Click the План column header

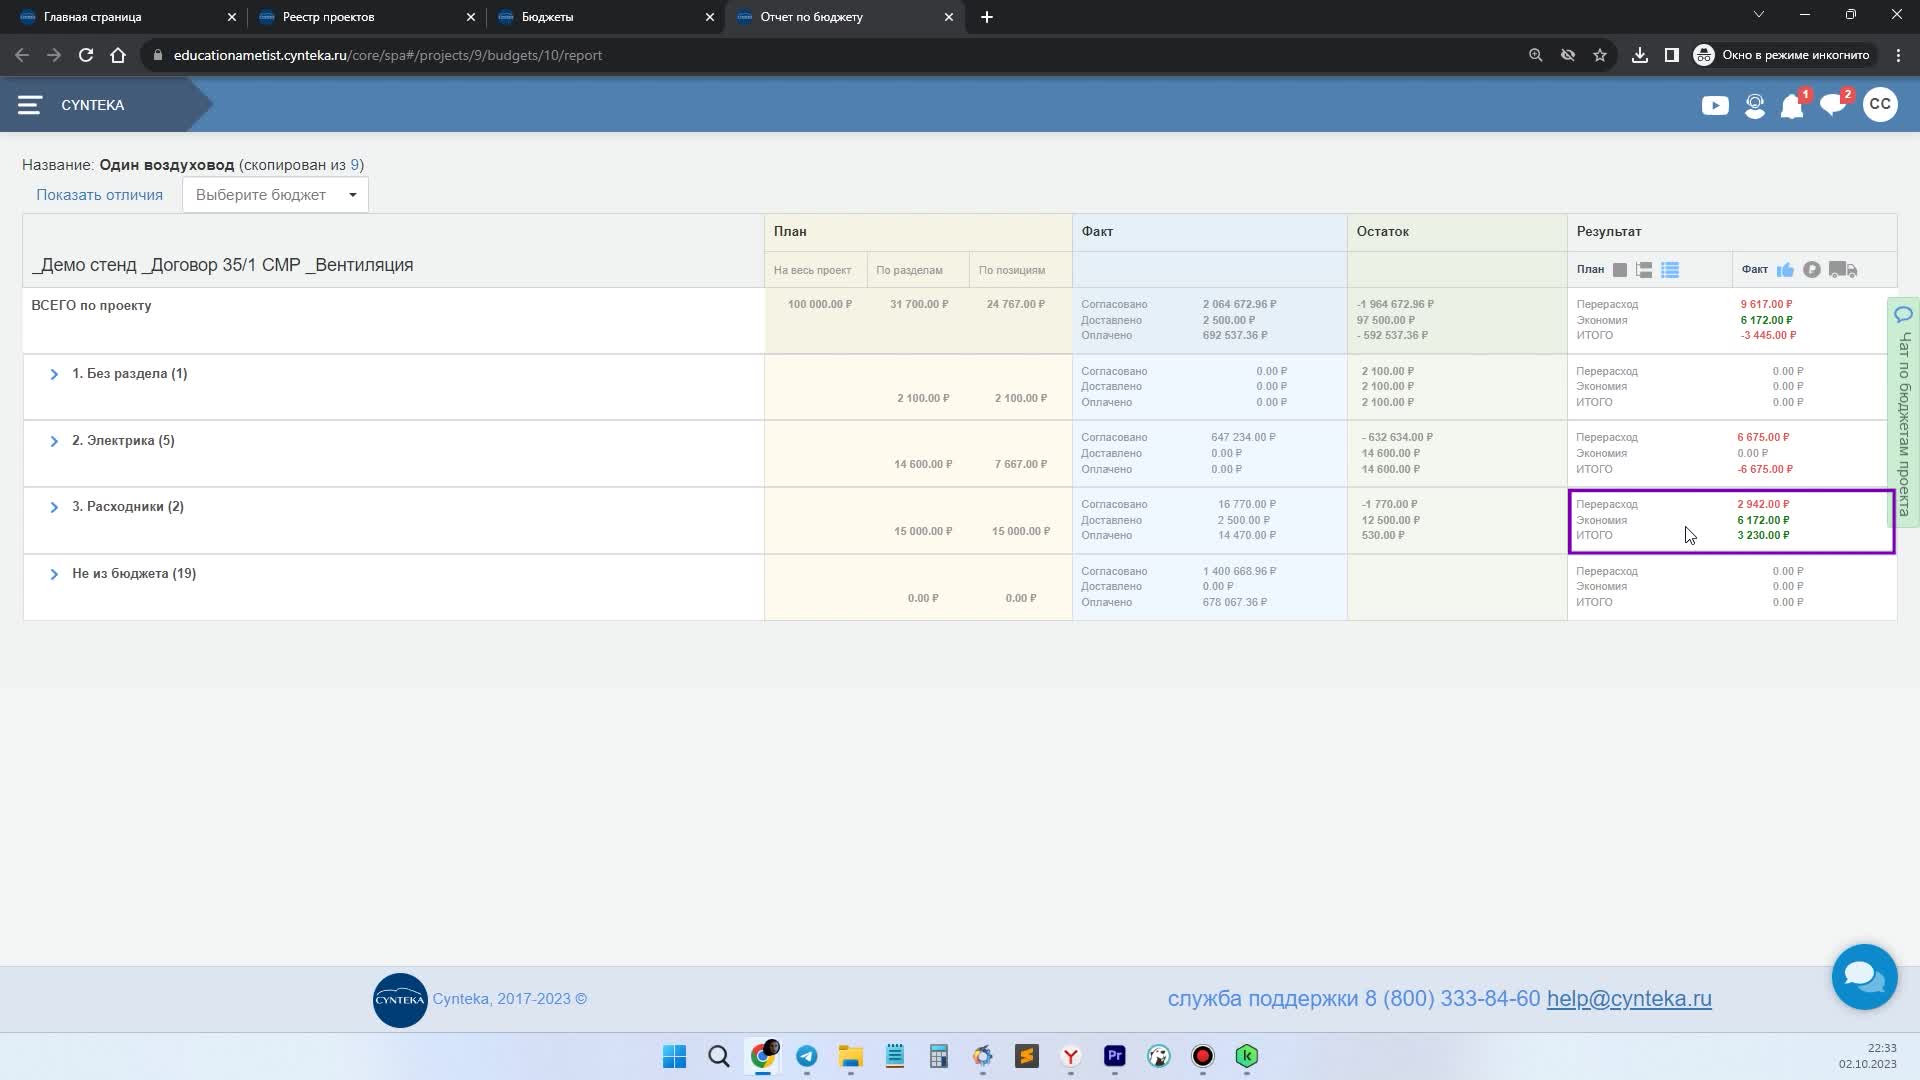[x=918, y=232]
